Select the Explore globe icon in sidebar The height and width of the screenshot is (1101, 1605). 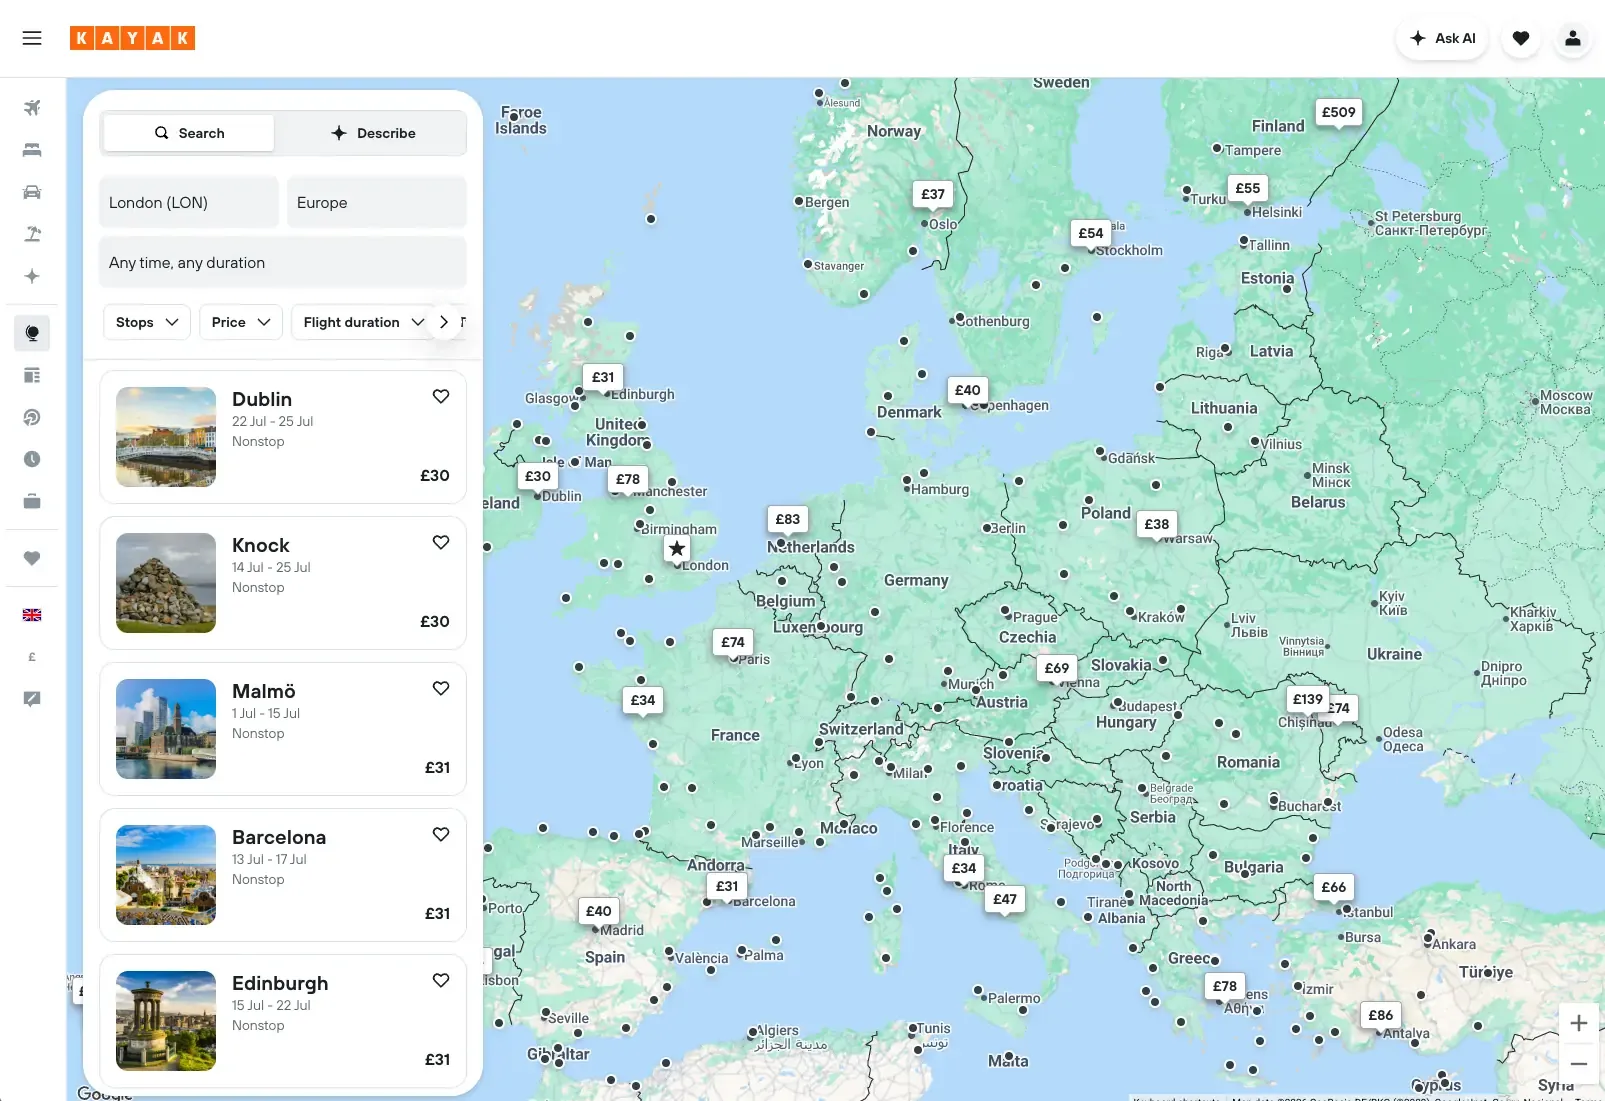coord(32,333)
